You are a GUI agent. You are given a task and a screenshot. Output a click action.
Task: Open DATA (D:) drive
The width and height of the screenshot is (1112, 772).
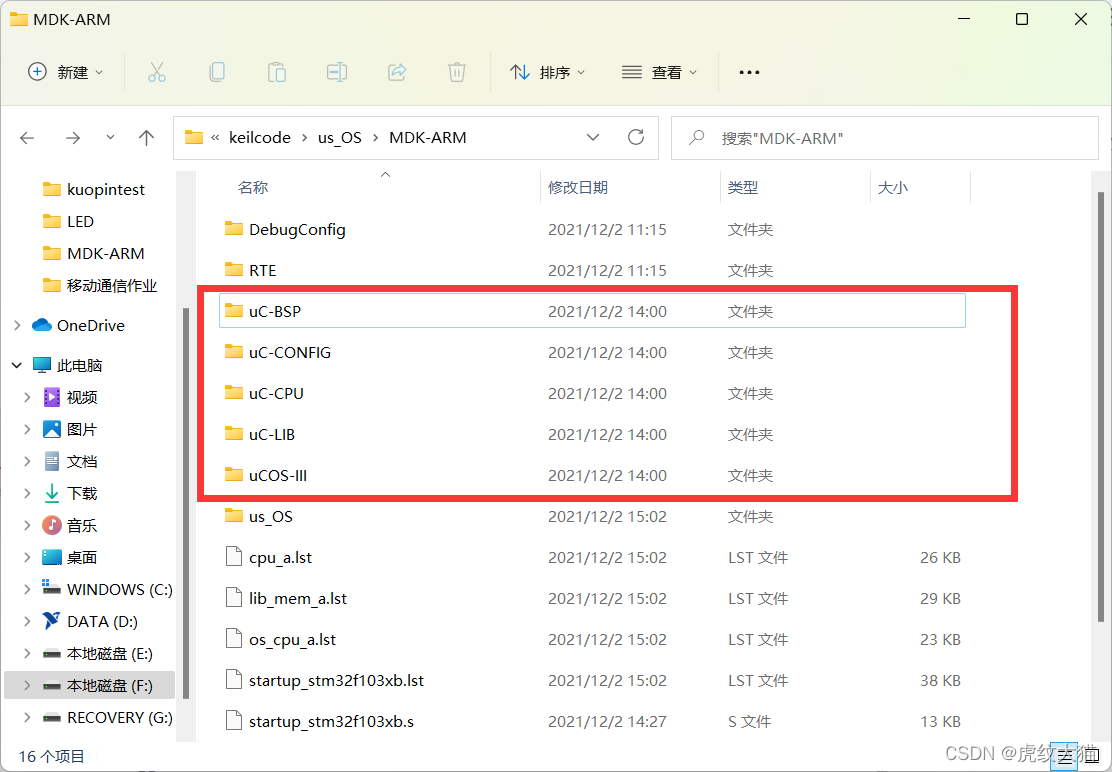[90, 622]
